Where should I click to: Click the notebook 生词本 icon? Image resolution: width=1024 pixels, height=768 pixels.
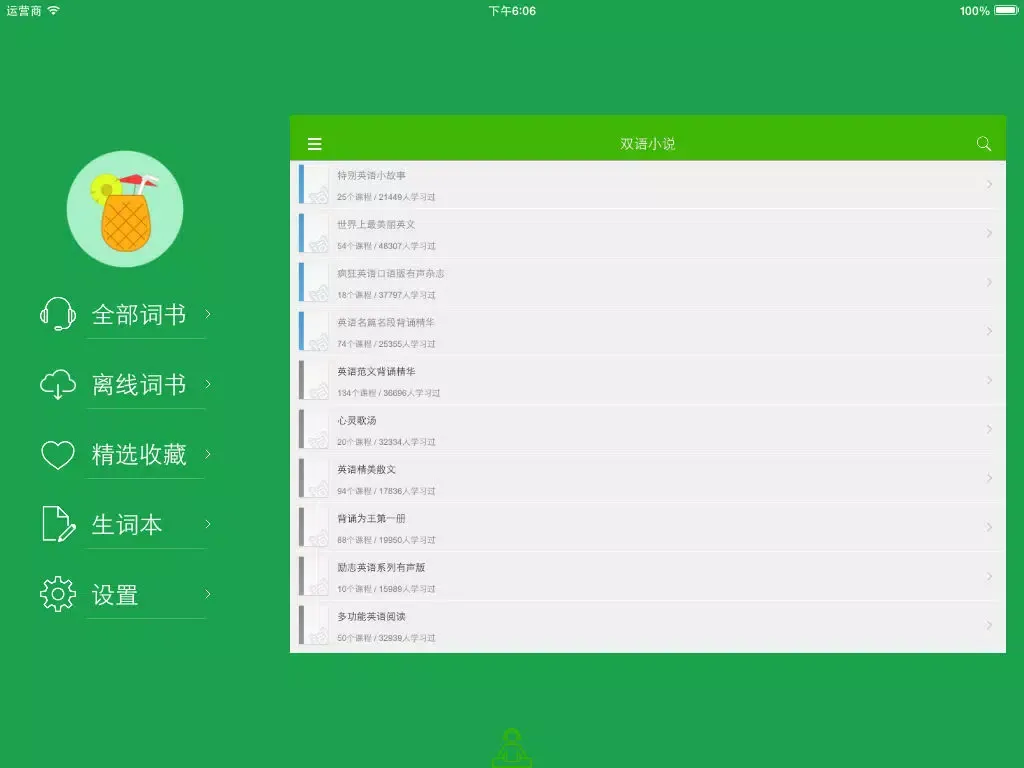(x=57, y=524)
